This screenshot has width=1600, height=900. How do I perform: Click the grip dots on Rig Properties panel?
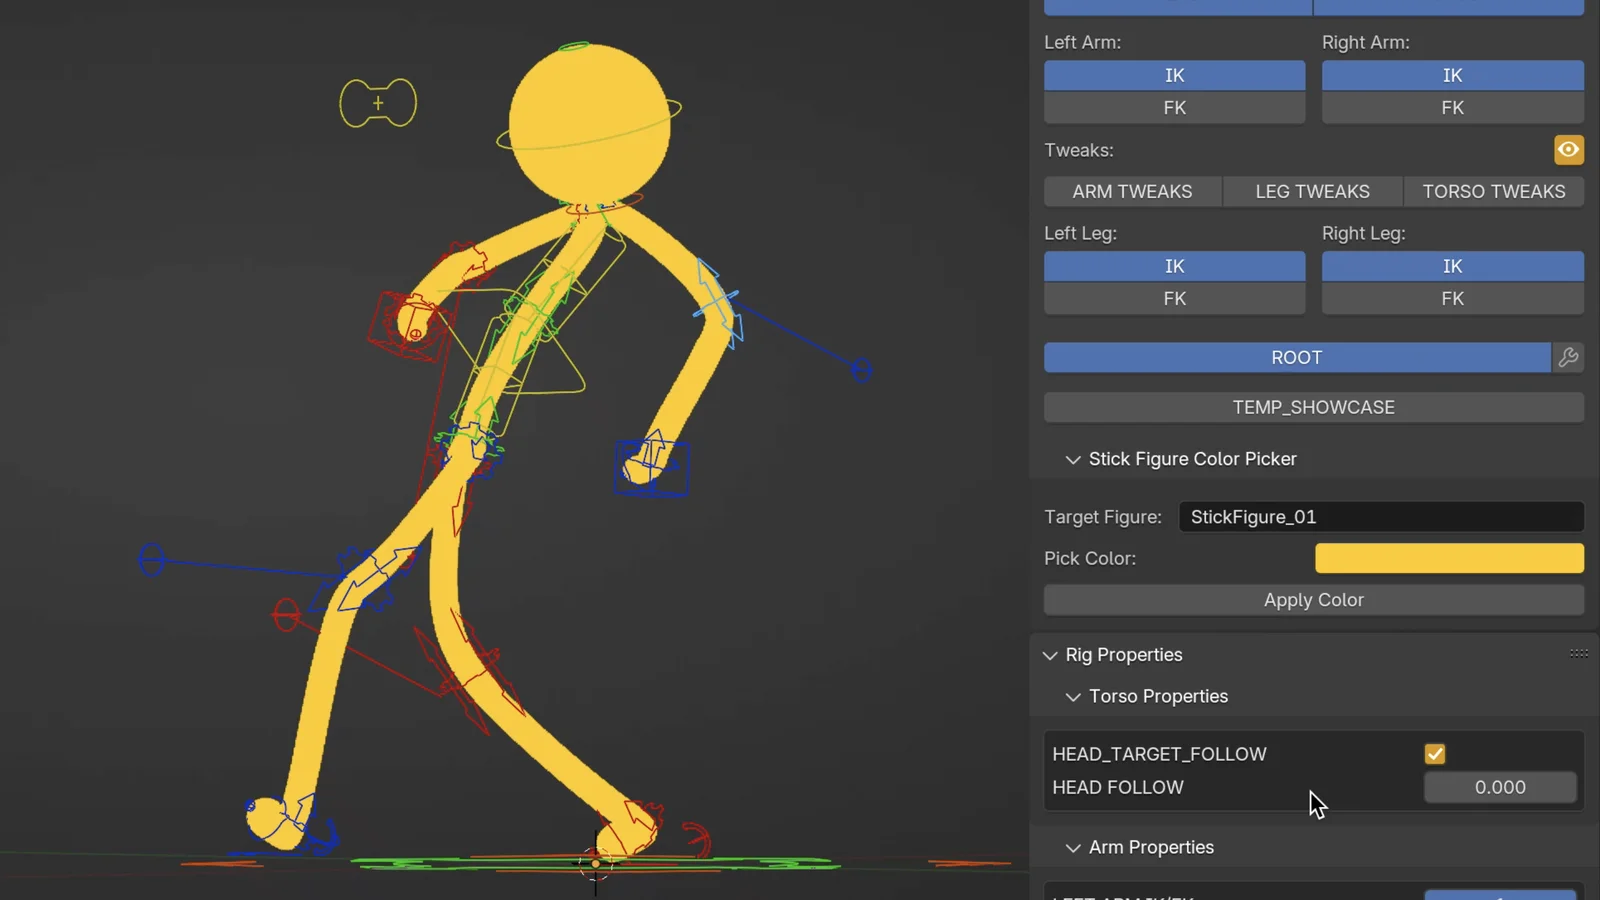(x=1578, y=653)
